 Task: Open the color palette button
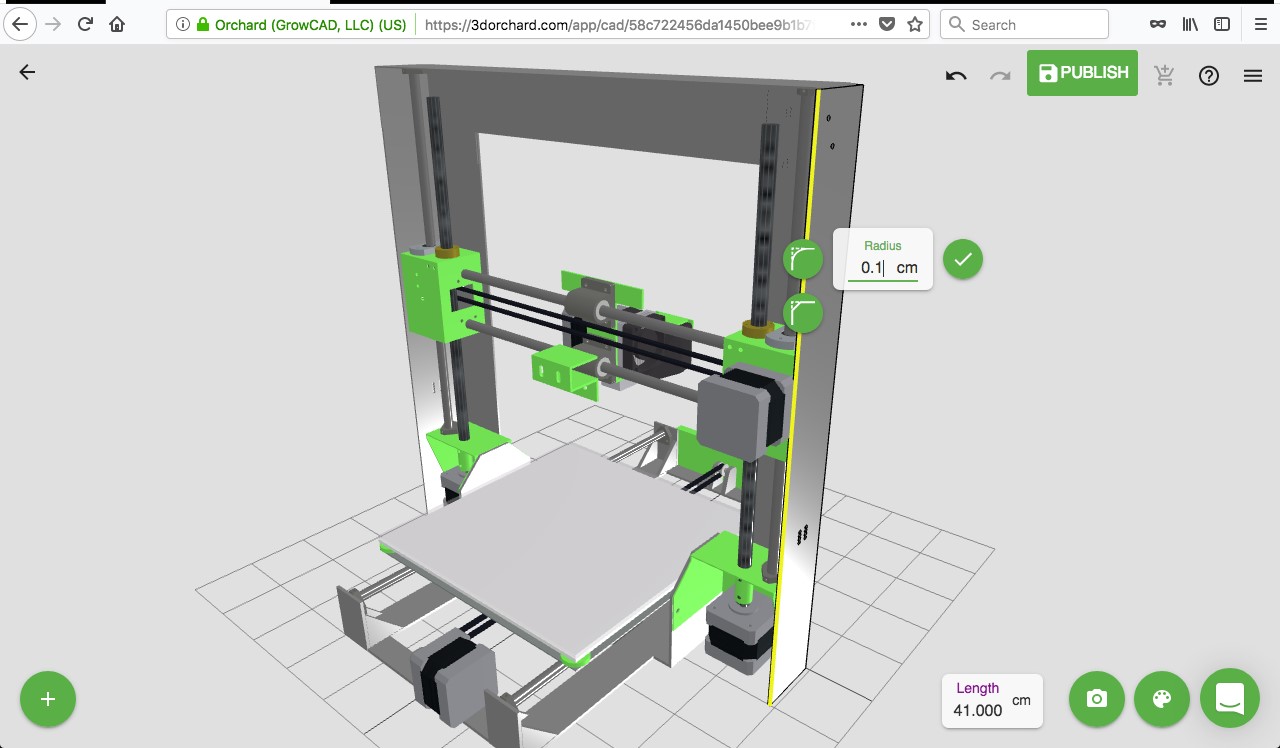(x=1162, y=699)
